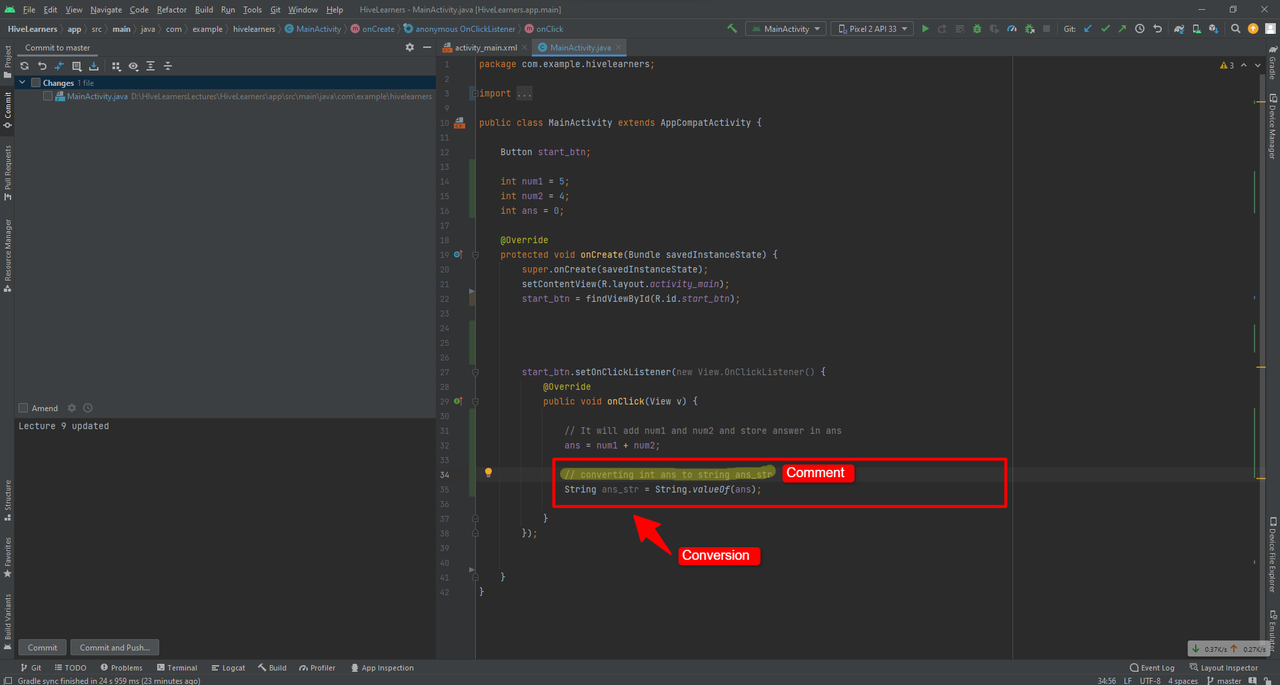This screenshot has width=1280, height=685.
Task: Open the Terminal tool window
Action: pyautogui.click(x=176, y=667)
